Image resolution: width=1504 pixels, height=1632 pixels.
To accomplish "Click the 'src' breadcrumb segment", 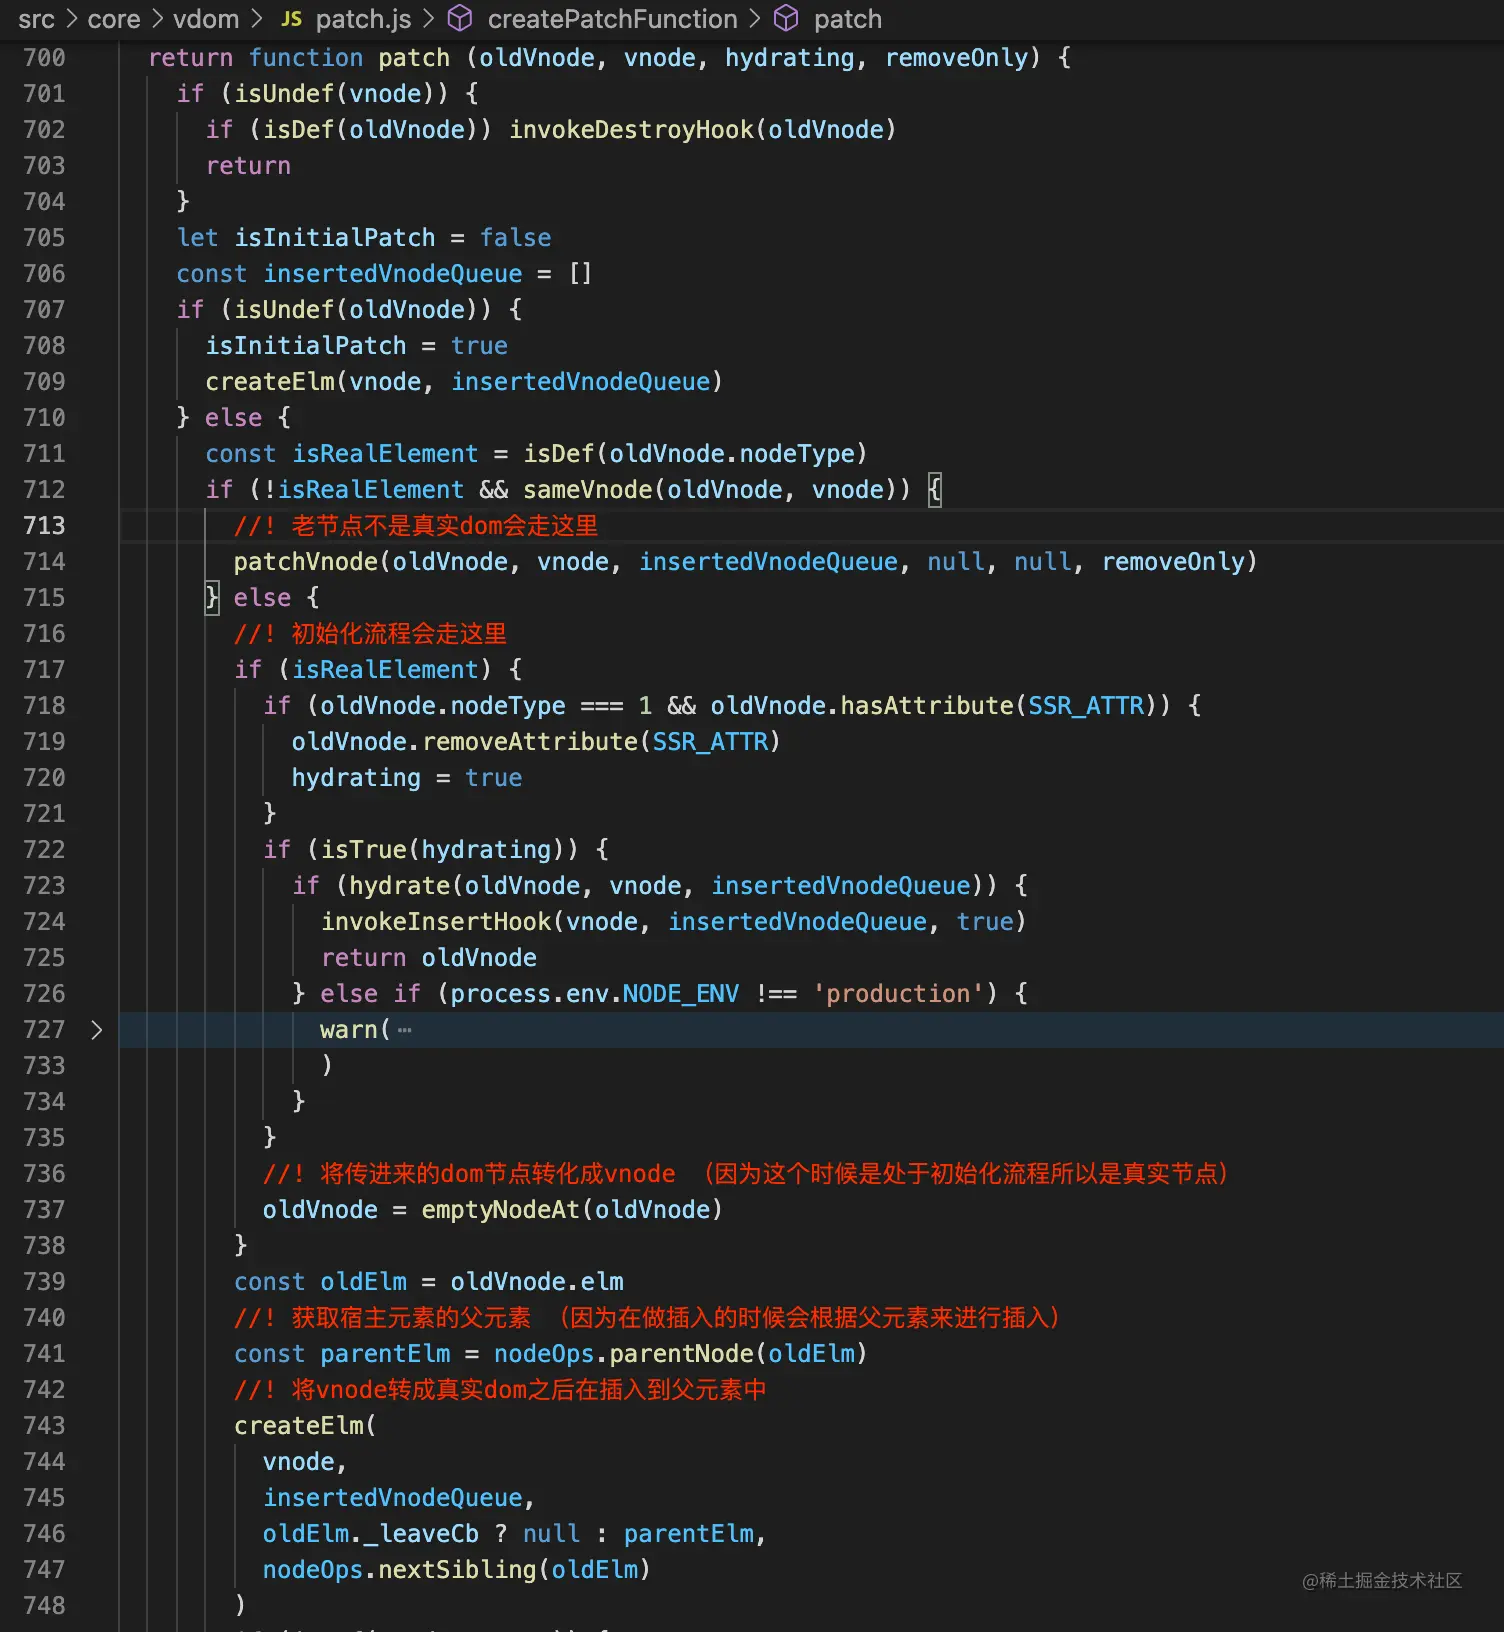I will [x=36, y=19].
